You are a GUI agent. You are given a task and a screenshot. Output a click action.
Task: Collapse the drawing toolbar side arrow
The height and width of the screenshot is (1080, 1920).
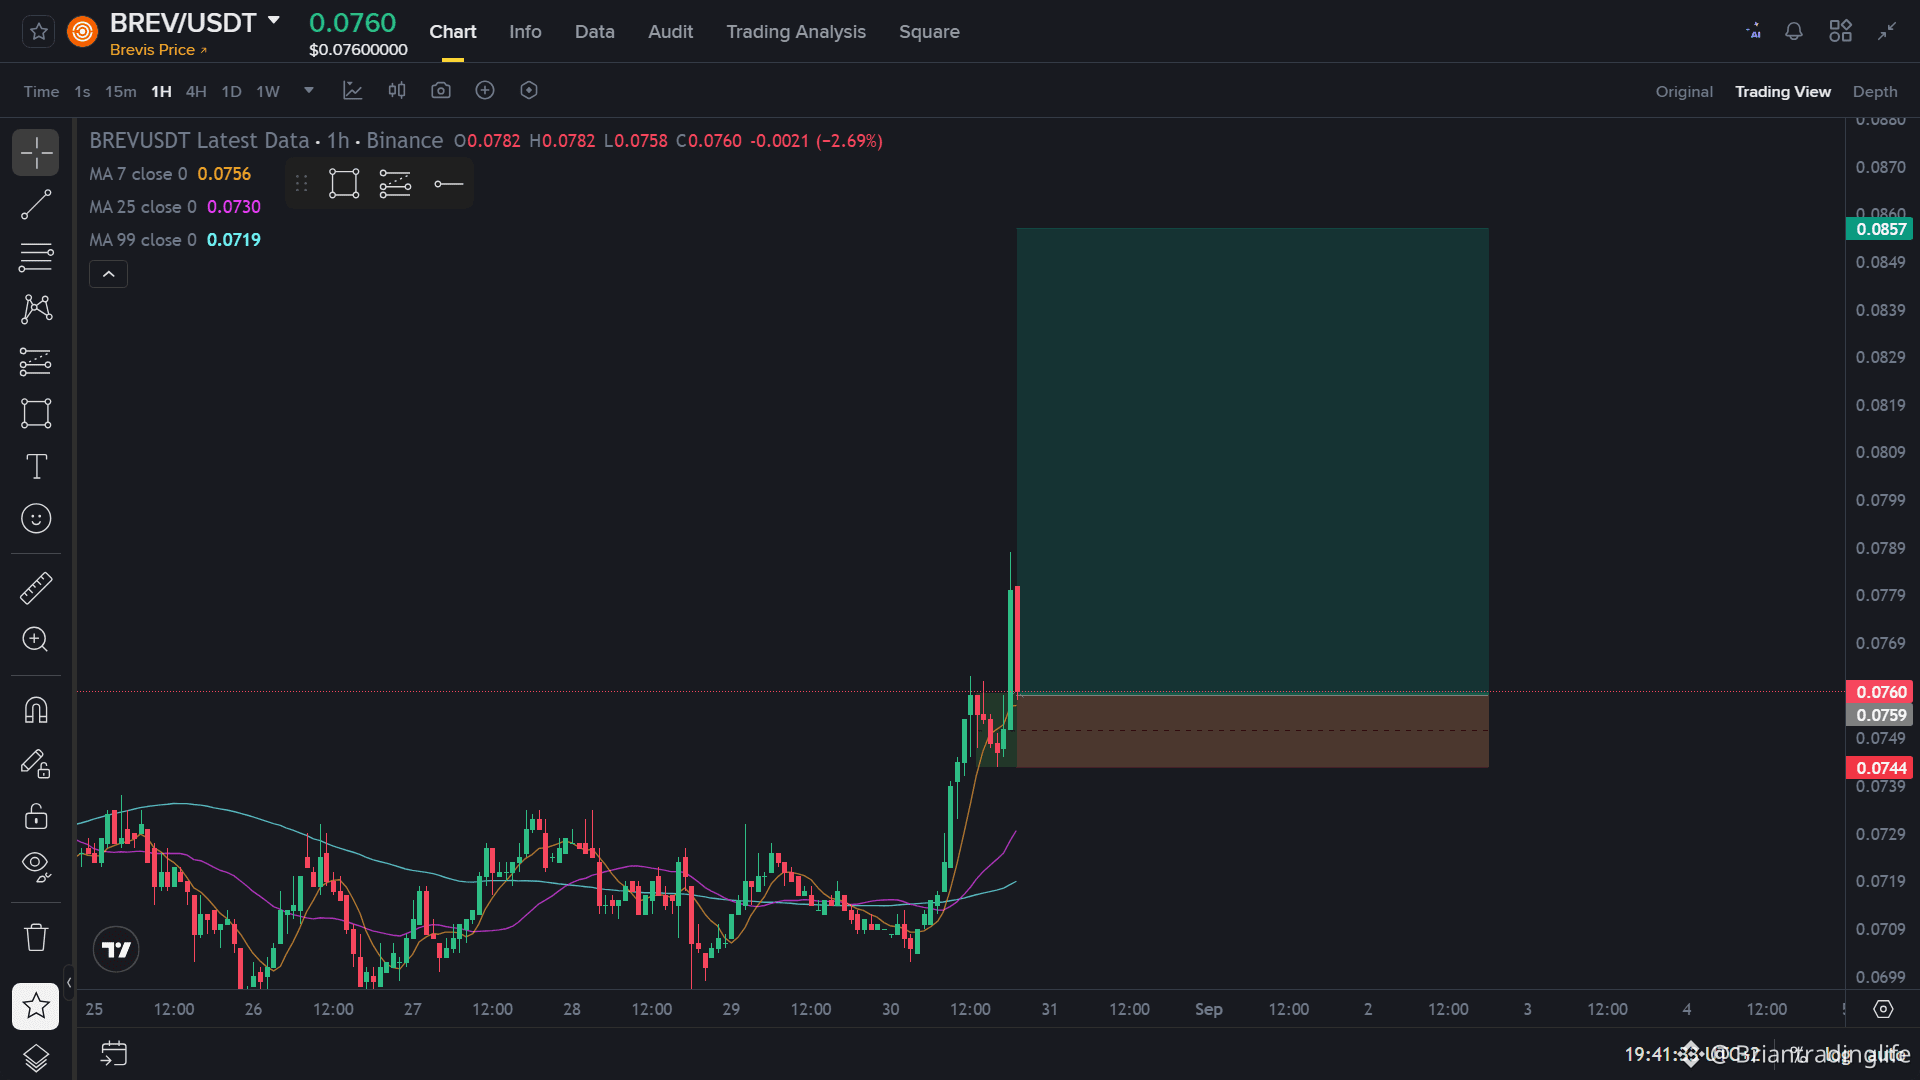pos(69,983)
